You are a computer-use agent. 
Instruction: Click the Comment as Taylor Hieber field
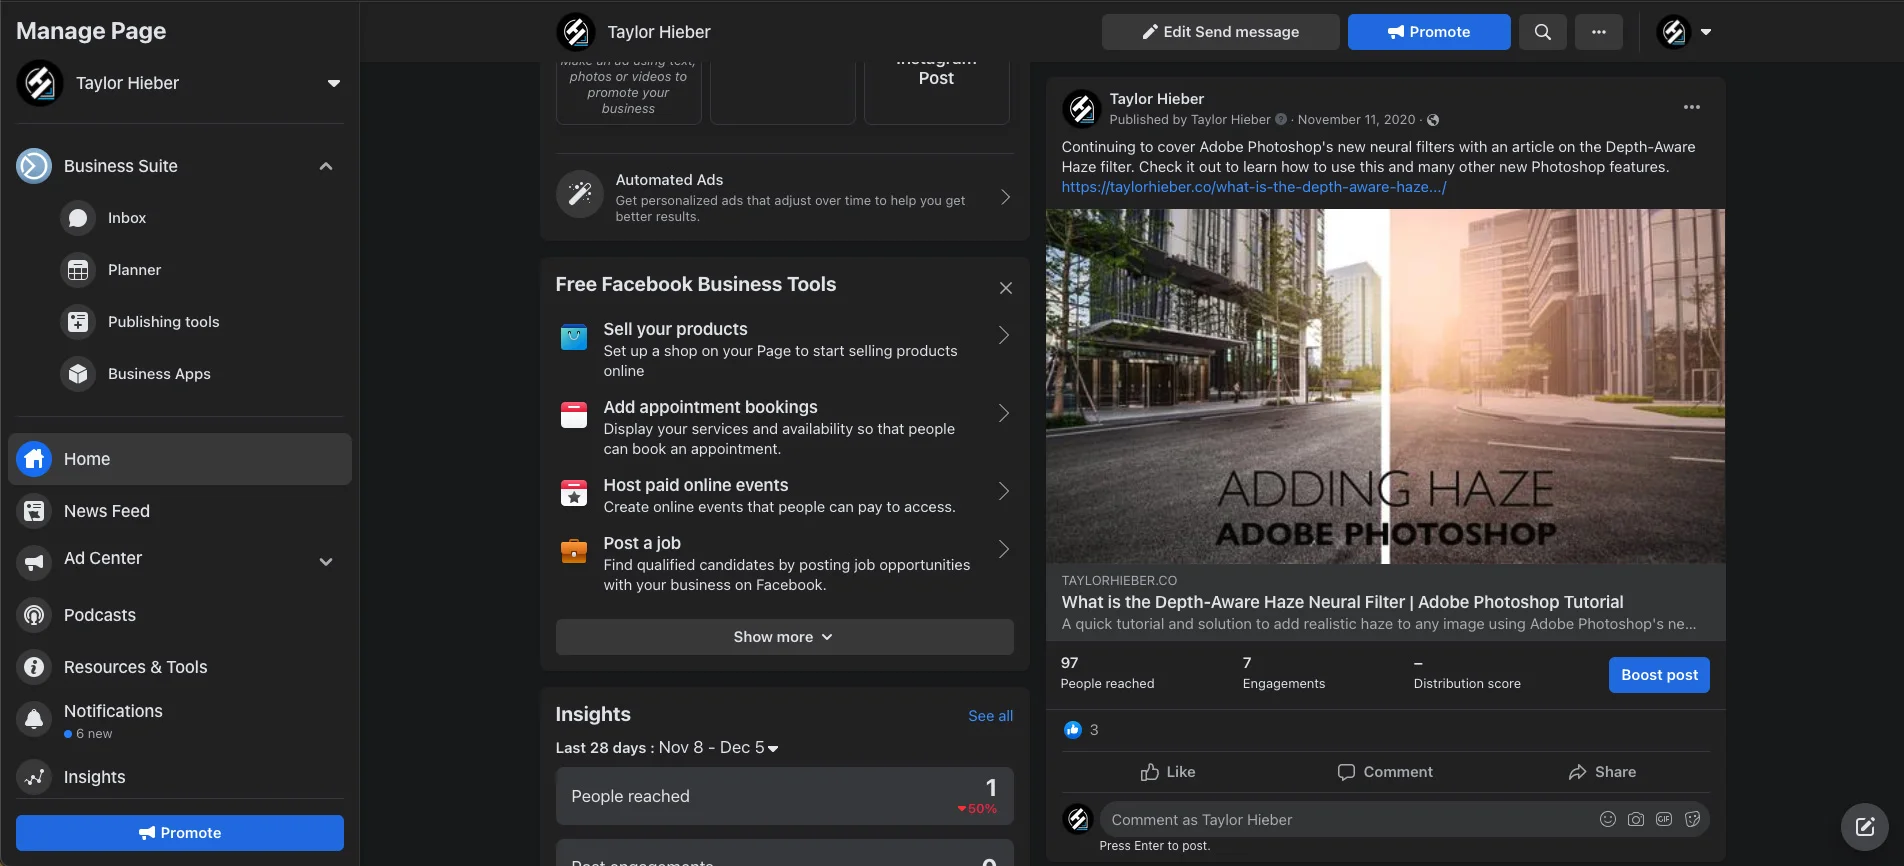(x=1348, y=819)
